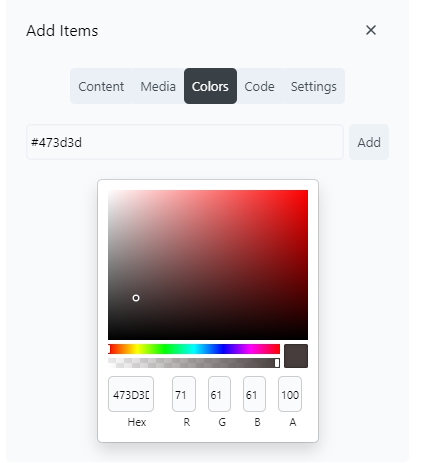Pick bright red in saturation area corner
This screenshot has height=463, width=421.
tap(306, 192)
